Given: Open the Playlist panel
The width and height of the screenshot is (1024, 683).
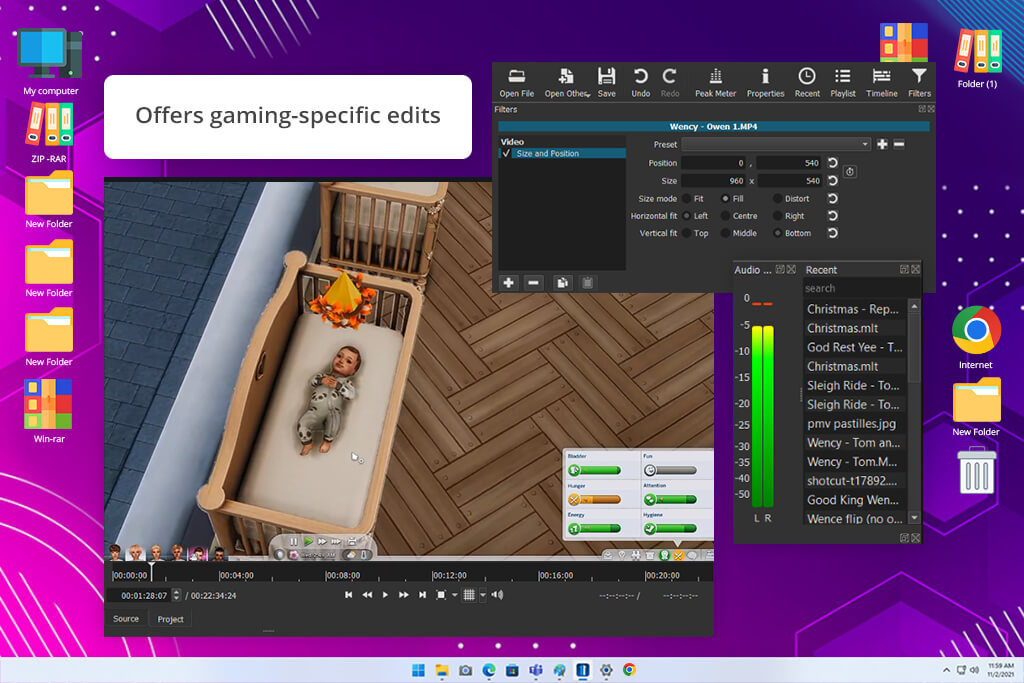Looking at the screenshot, I should (x=842, y=83).
